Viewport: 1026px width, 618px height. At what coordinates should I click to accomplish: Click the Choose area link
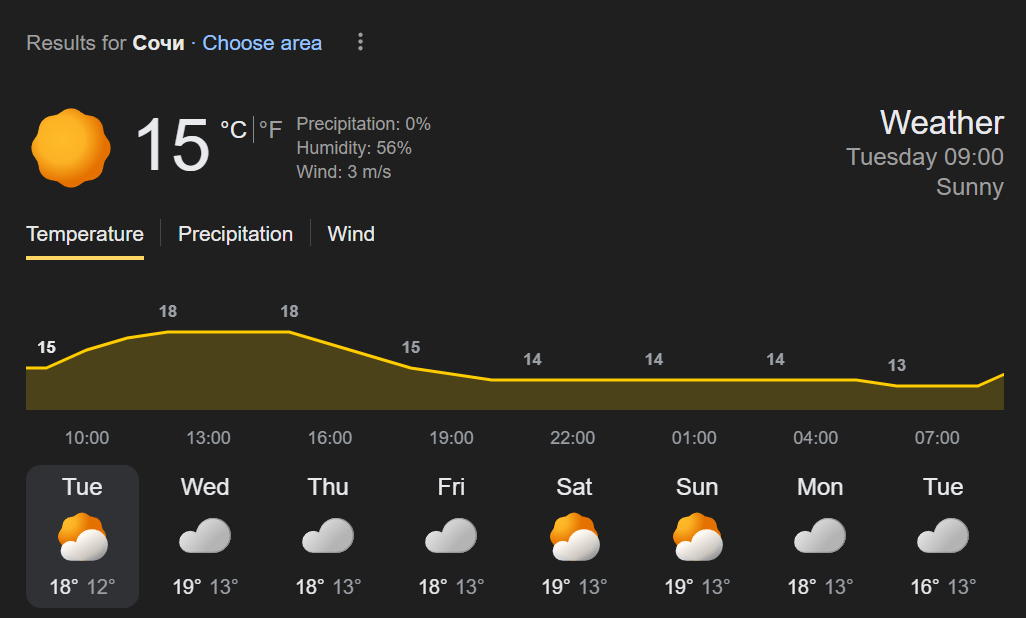pyautogui.click(x=262, y=43)
